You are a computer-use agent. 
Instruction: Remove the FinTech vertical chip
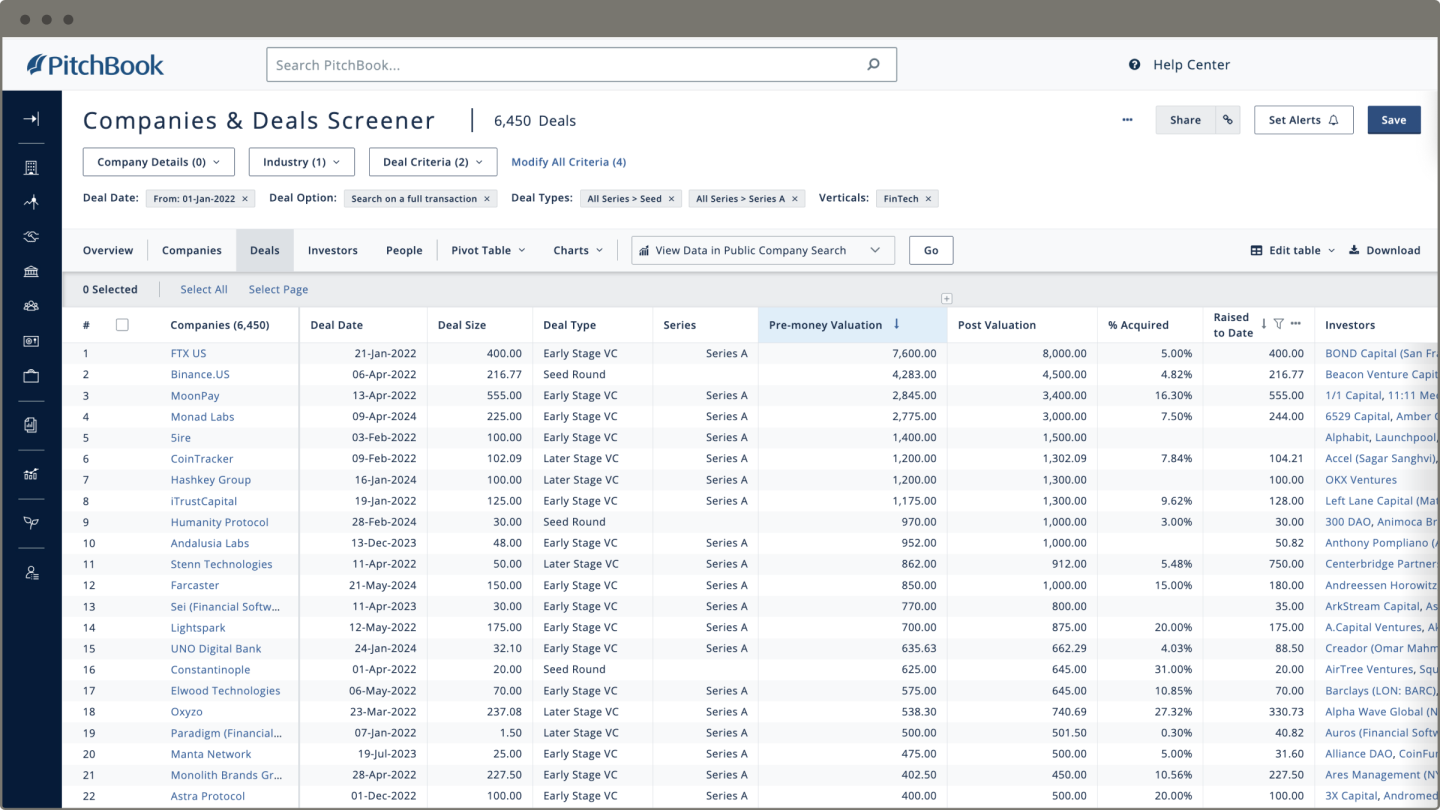[x=928, y=199]
